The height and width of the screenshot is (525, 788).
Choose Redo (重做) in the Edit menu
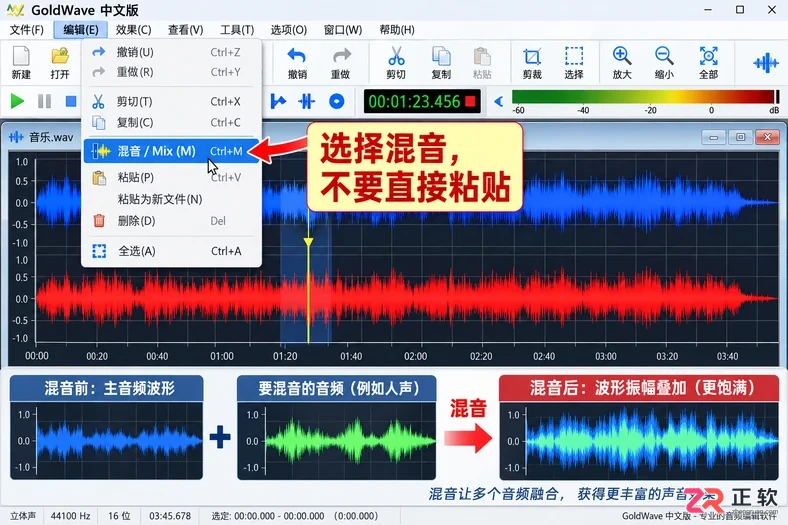point(171,72)
